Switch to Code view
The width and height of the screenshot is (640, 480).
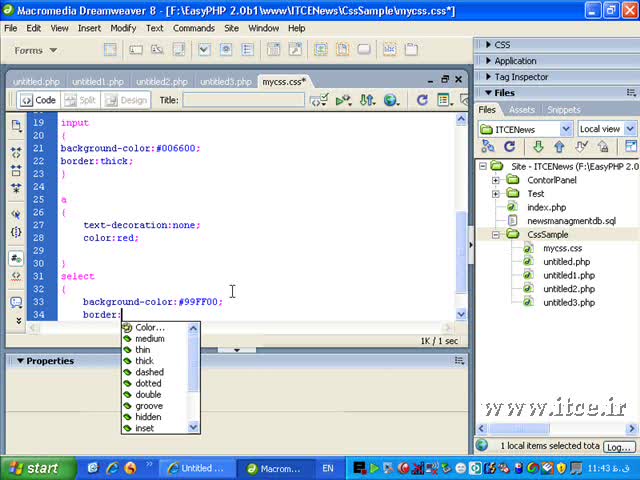coord(38,100)
